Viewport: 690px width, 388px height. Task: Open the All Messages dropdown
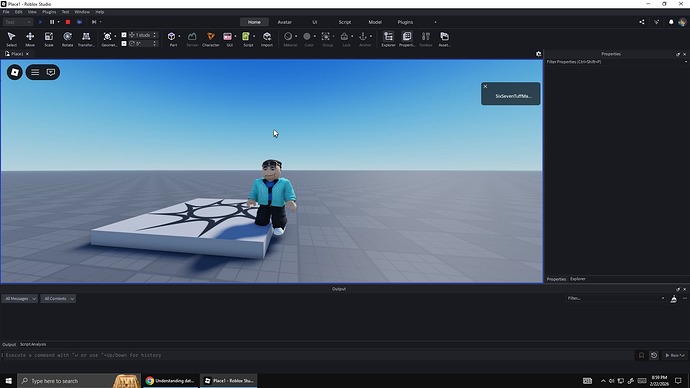(19, 299)
